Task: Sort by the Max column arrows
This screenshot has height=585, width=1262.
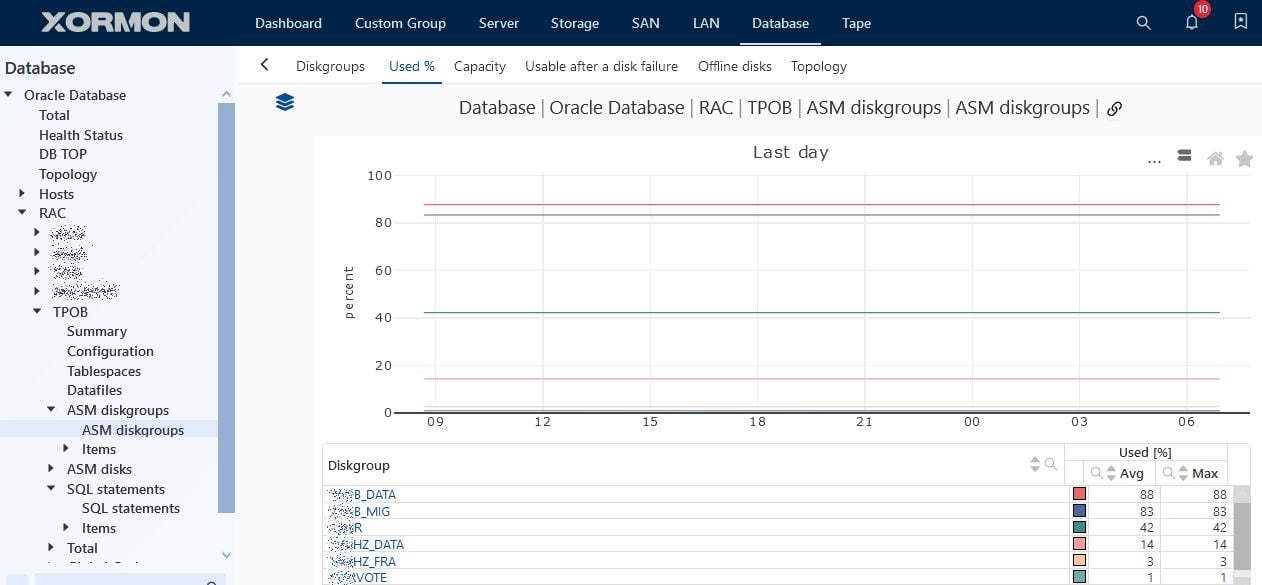Action: tap(1183, 473)
